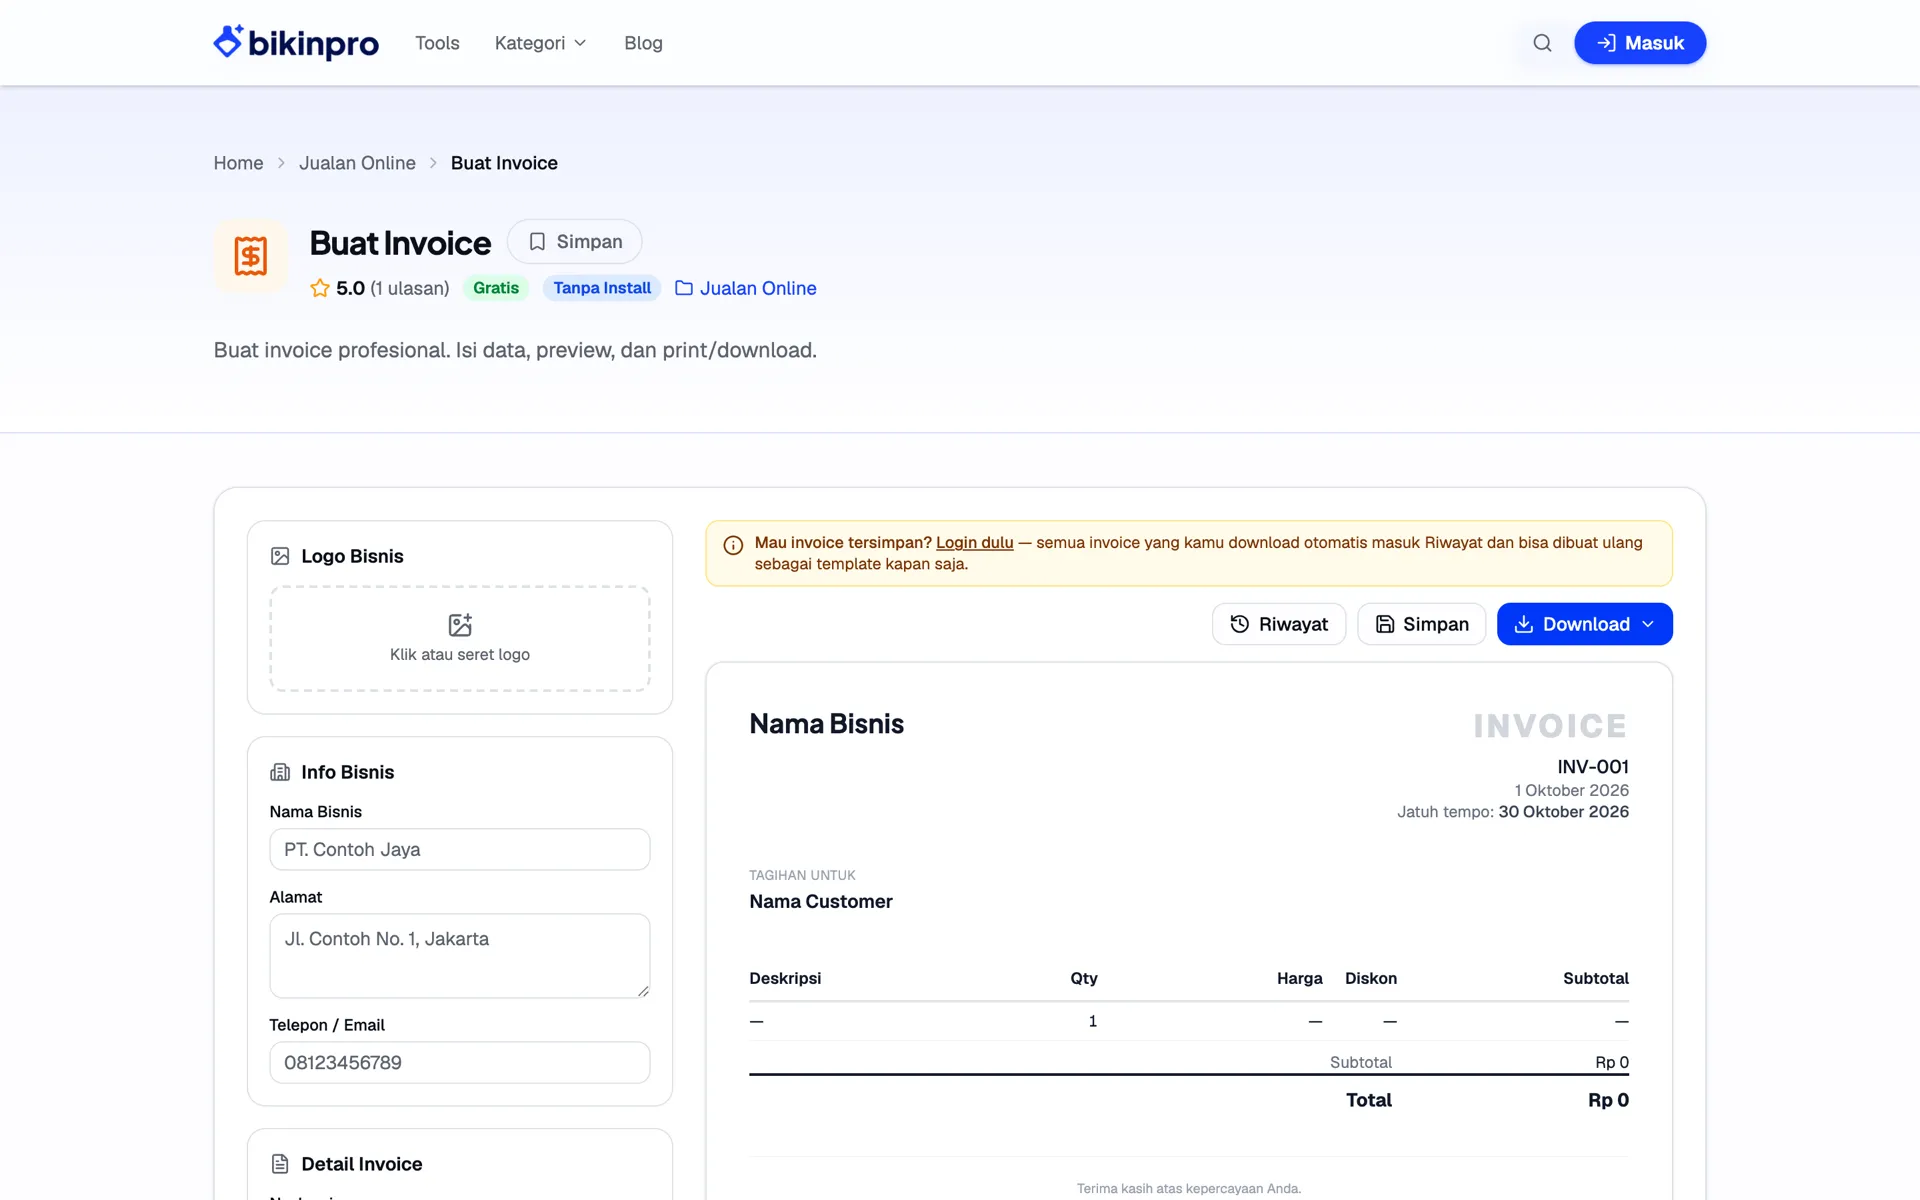This screenshot has height=1200, width=1920.
Task: Click the due date 30 Oktober 2026
Action: click(x=1564, y=812)
